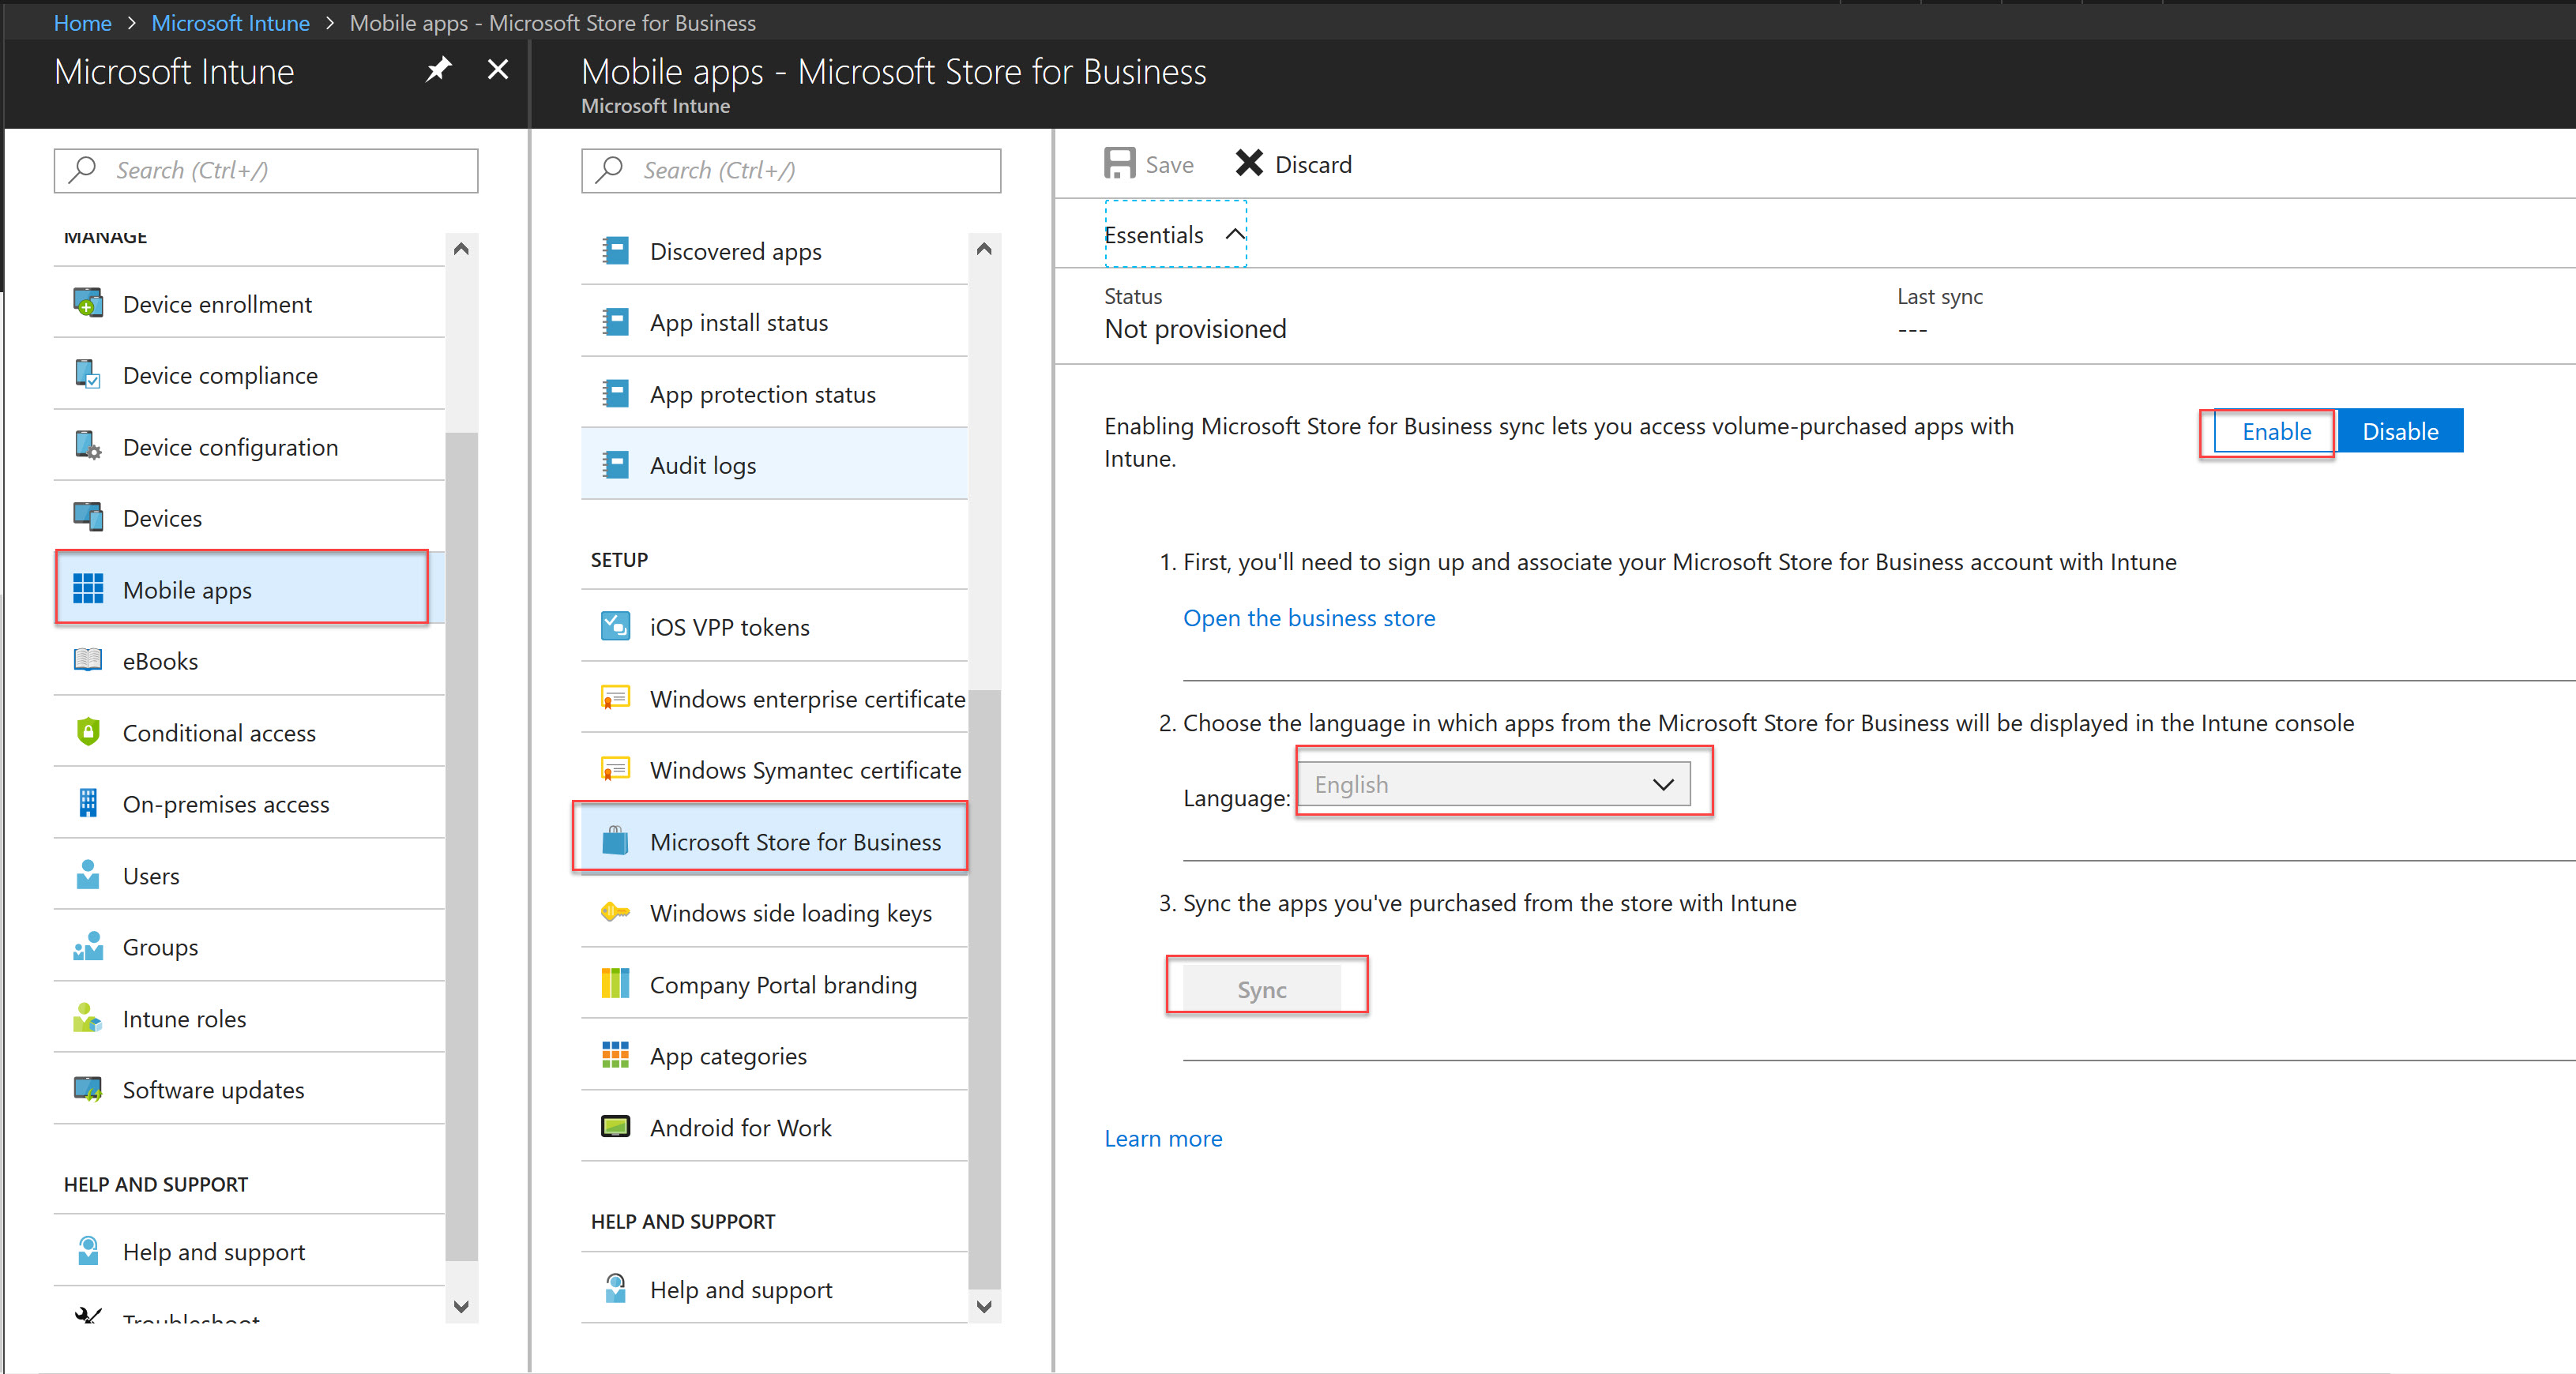Open Device enrollment in the Intune menu
The width and height of the screenshot is (2576, 1374).
tap(249, 303)
